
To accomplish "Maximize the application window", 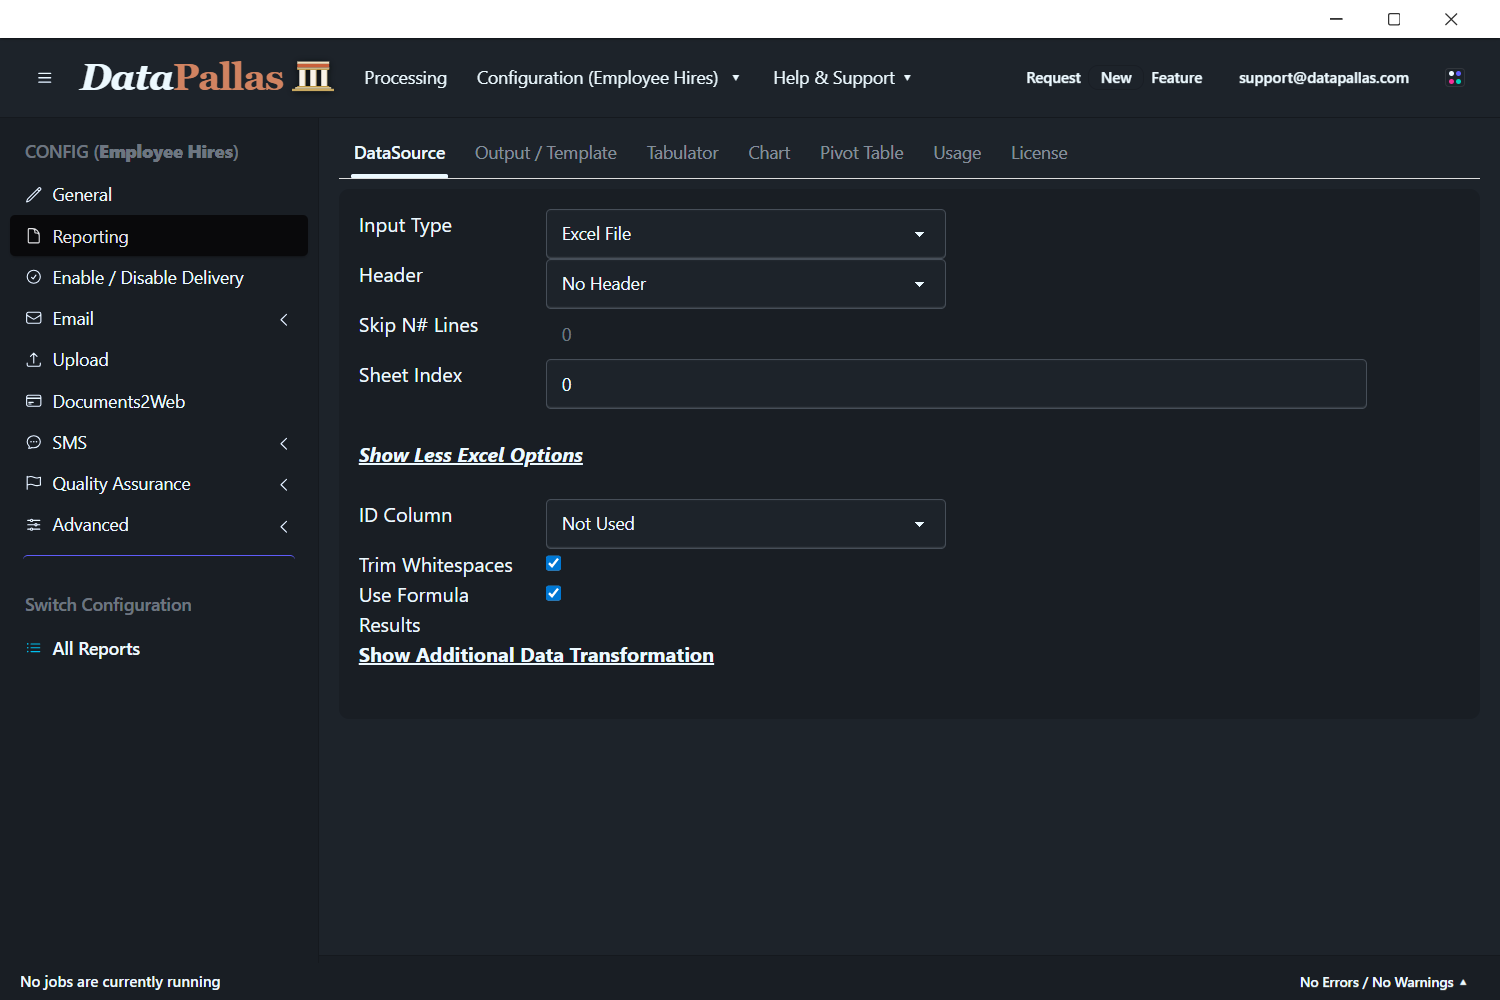I will (1394, 19).
